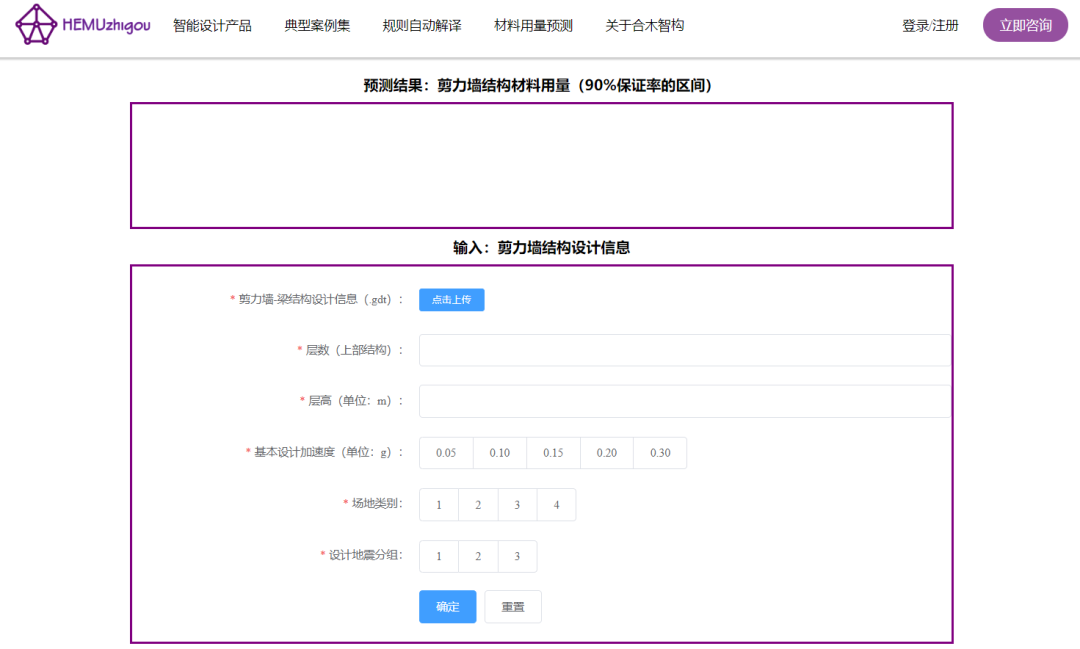Image resolution: width=1080 pixels, height=649 pixels.
Task: Select 场地类别 option 1
Action: click(439, 505)
